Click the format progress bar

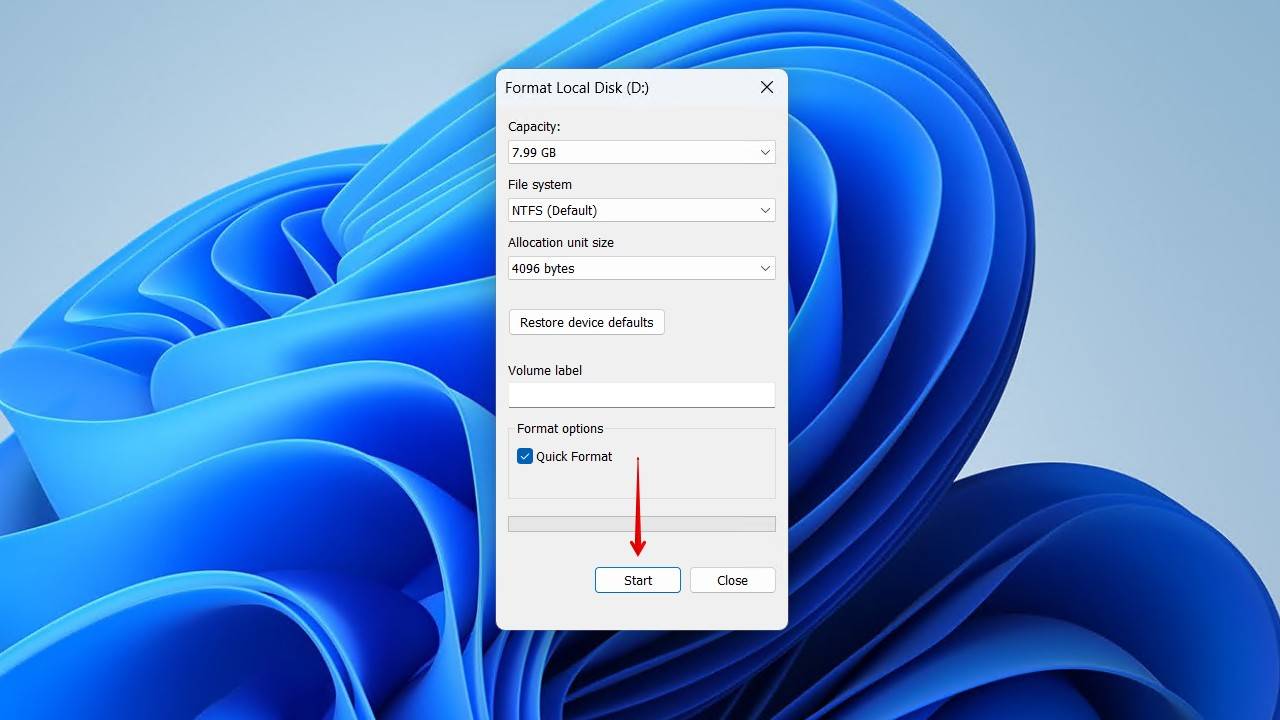[x=641, y=524]
